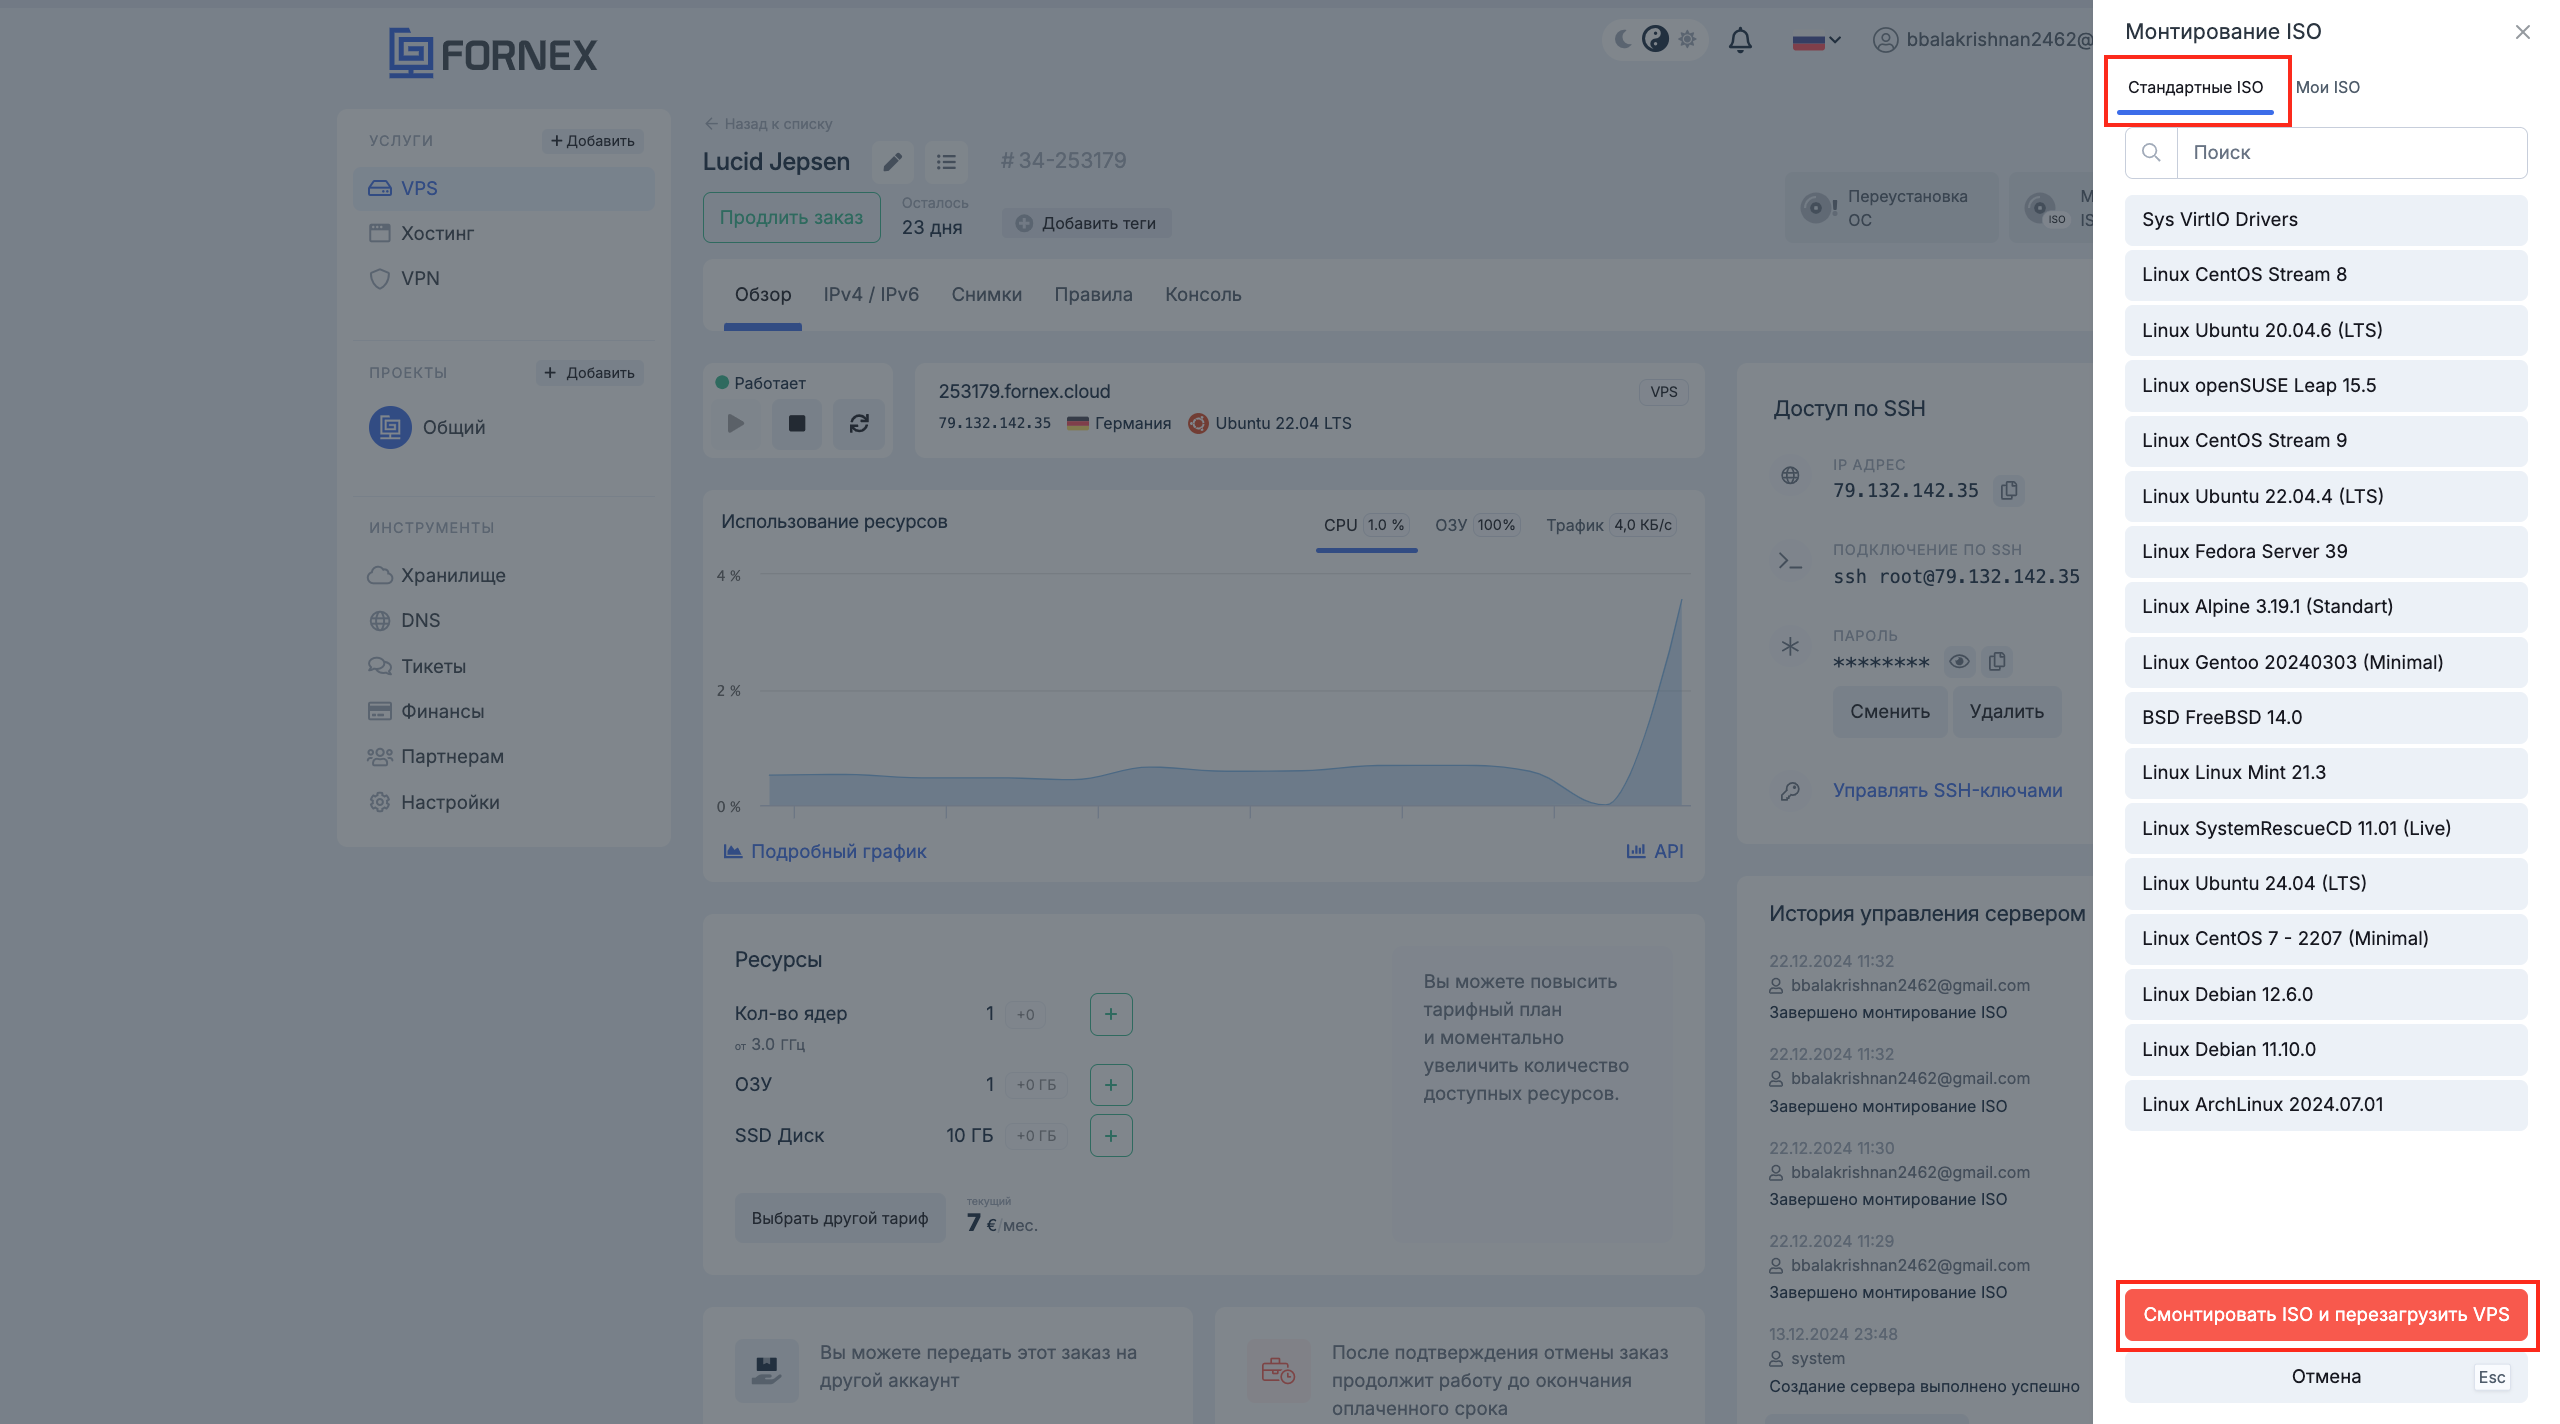Pick Linux Ubuntu 24.04 (LTS)
2560x1424 pixels.
click(2325, 883)
